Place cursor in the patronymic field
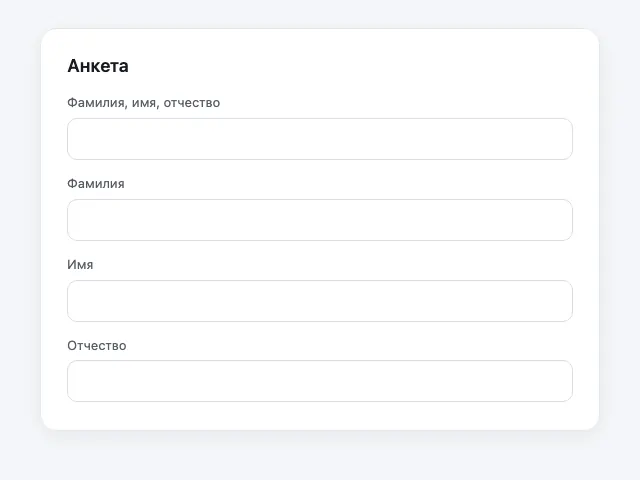This screenshot has height=480, width=640. pyautogui.click(x=320, y=381)
